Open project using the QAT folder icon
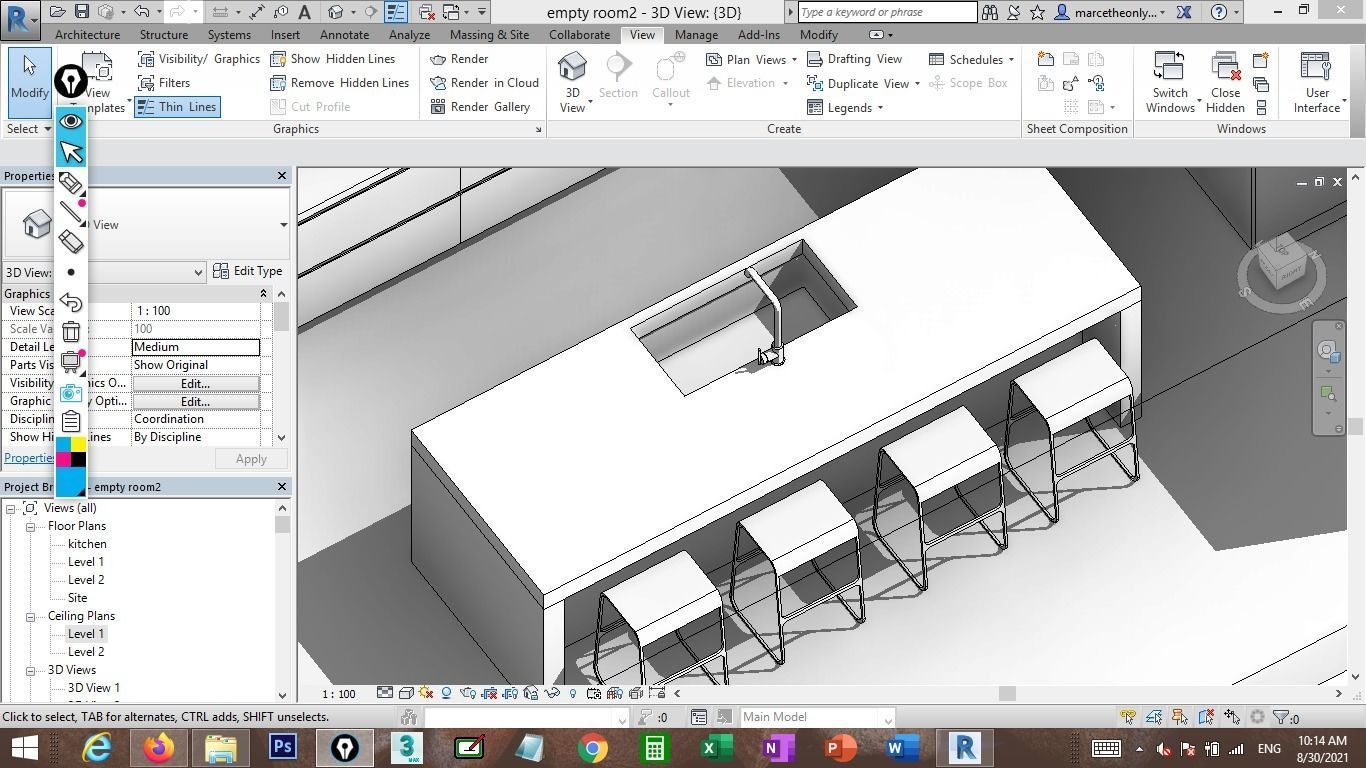The height and width of the screenshot is (768, 1366). pyautogui.click(x=57, y=12)
